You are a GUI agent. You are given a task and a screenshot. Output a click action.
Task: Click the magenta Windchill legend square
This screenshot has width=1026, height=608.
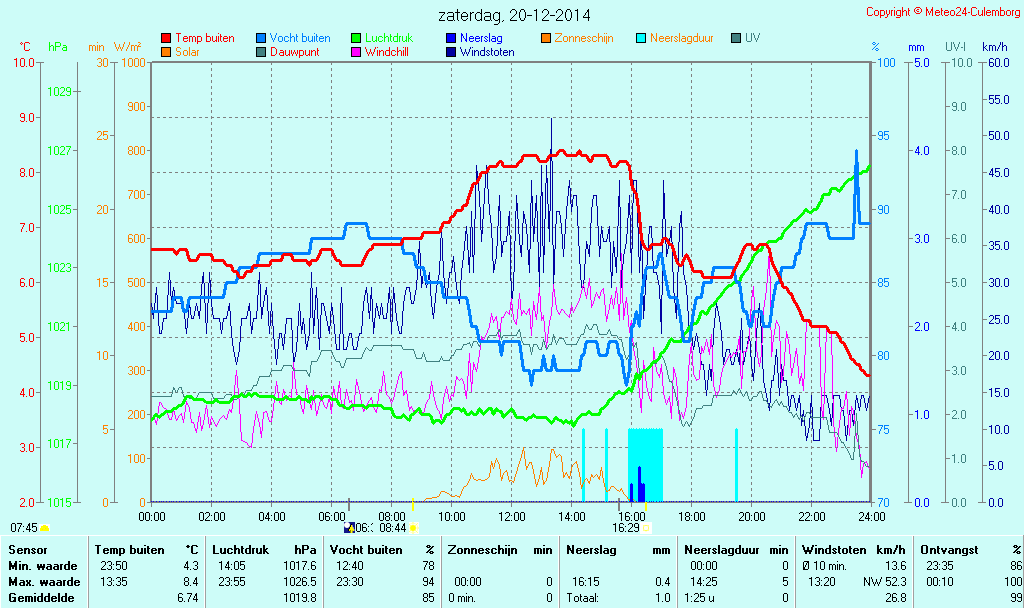356,52
